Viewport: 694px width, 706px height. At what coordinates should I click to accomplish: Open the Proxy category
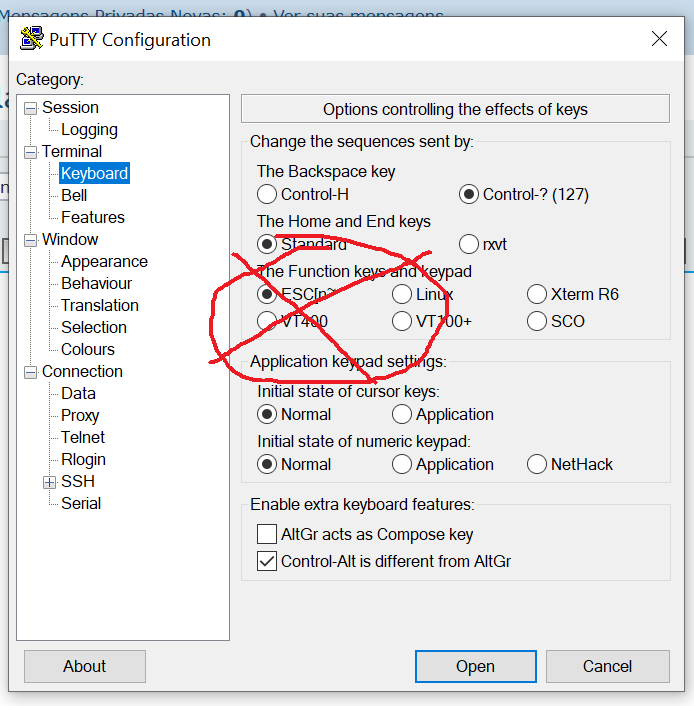pyautogui.click(x=80, y=416)
